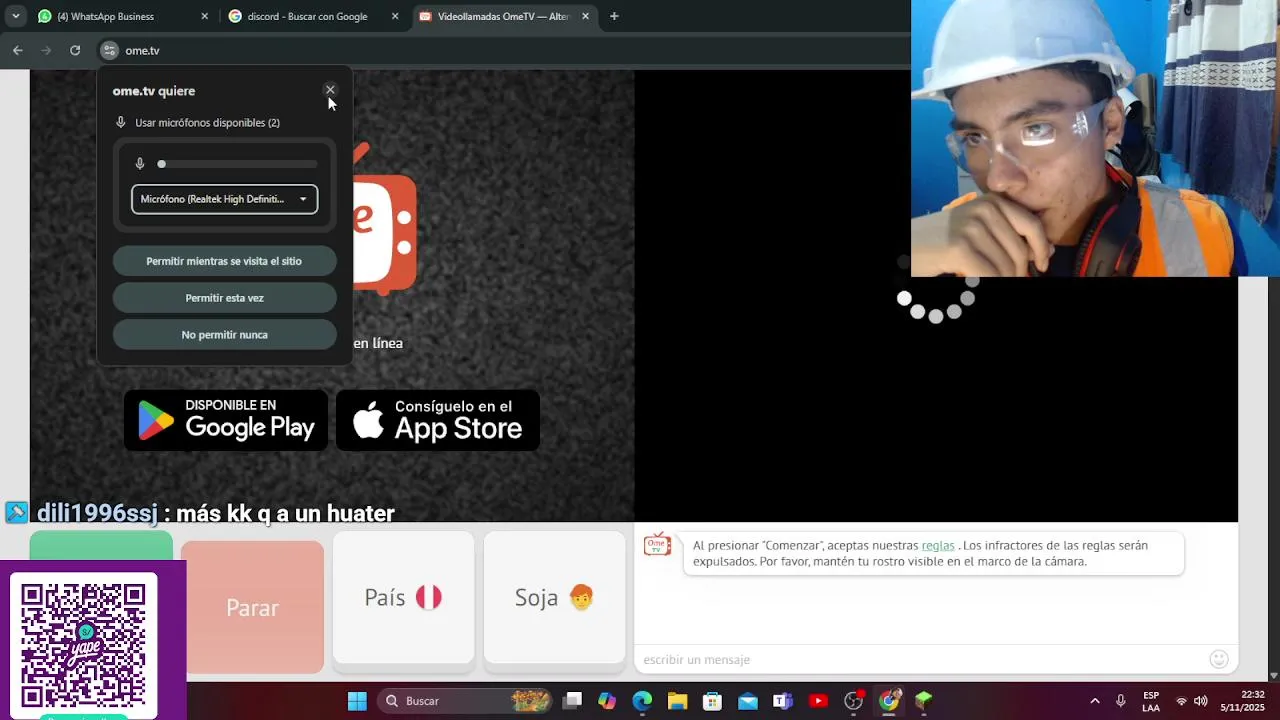Viewport: 1280px width, 720px height.
Task: Open Task View on the taskbar
Action: (572, 701)
